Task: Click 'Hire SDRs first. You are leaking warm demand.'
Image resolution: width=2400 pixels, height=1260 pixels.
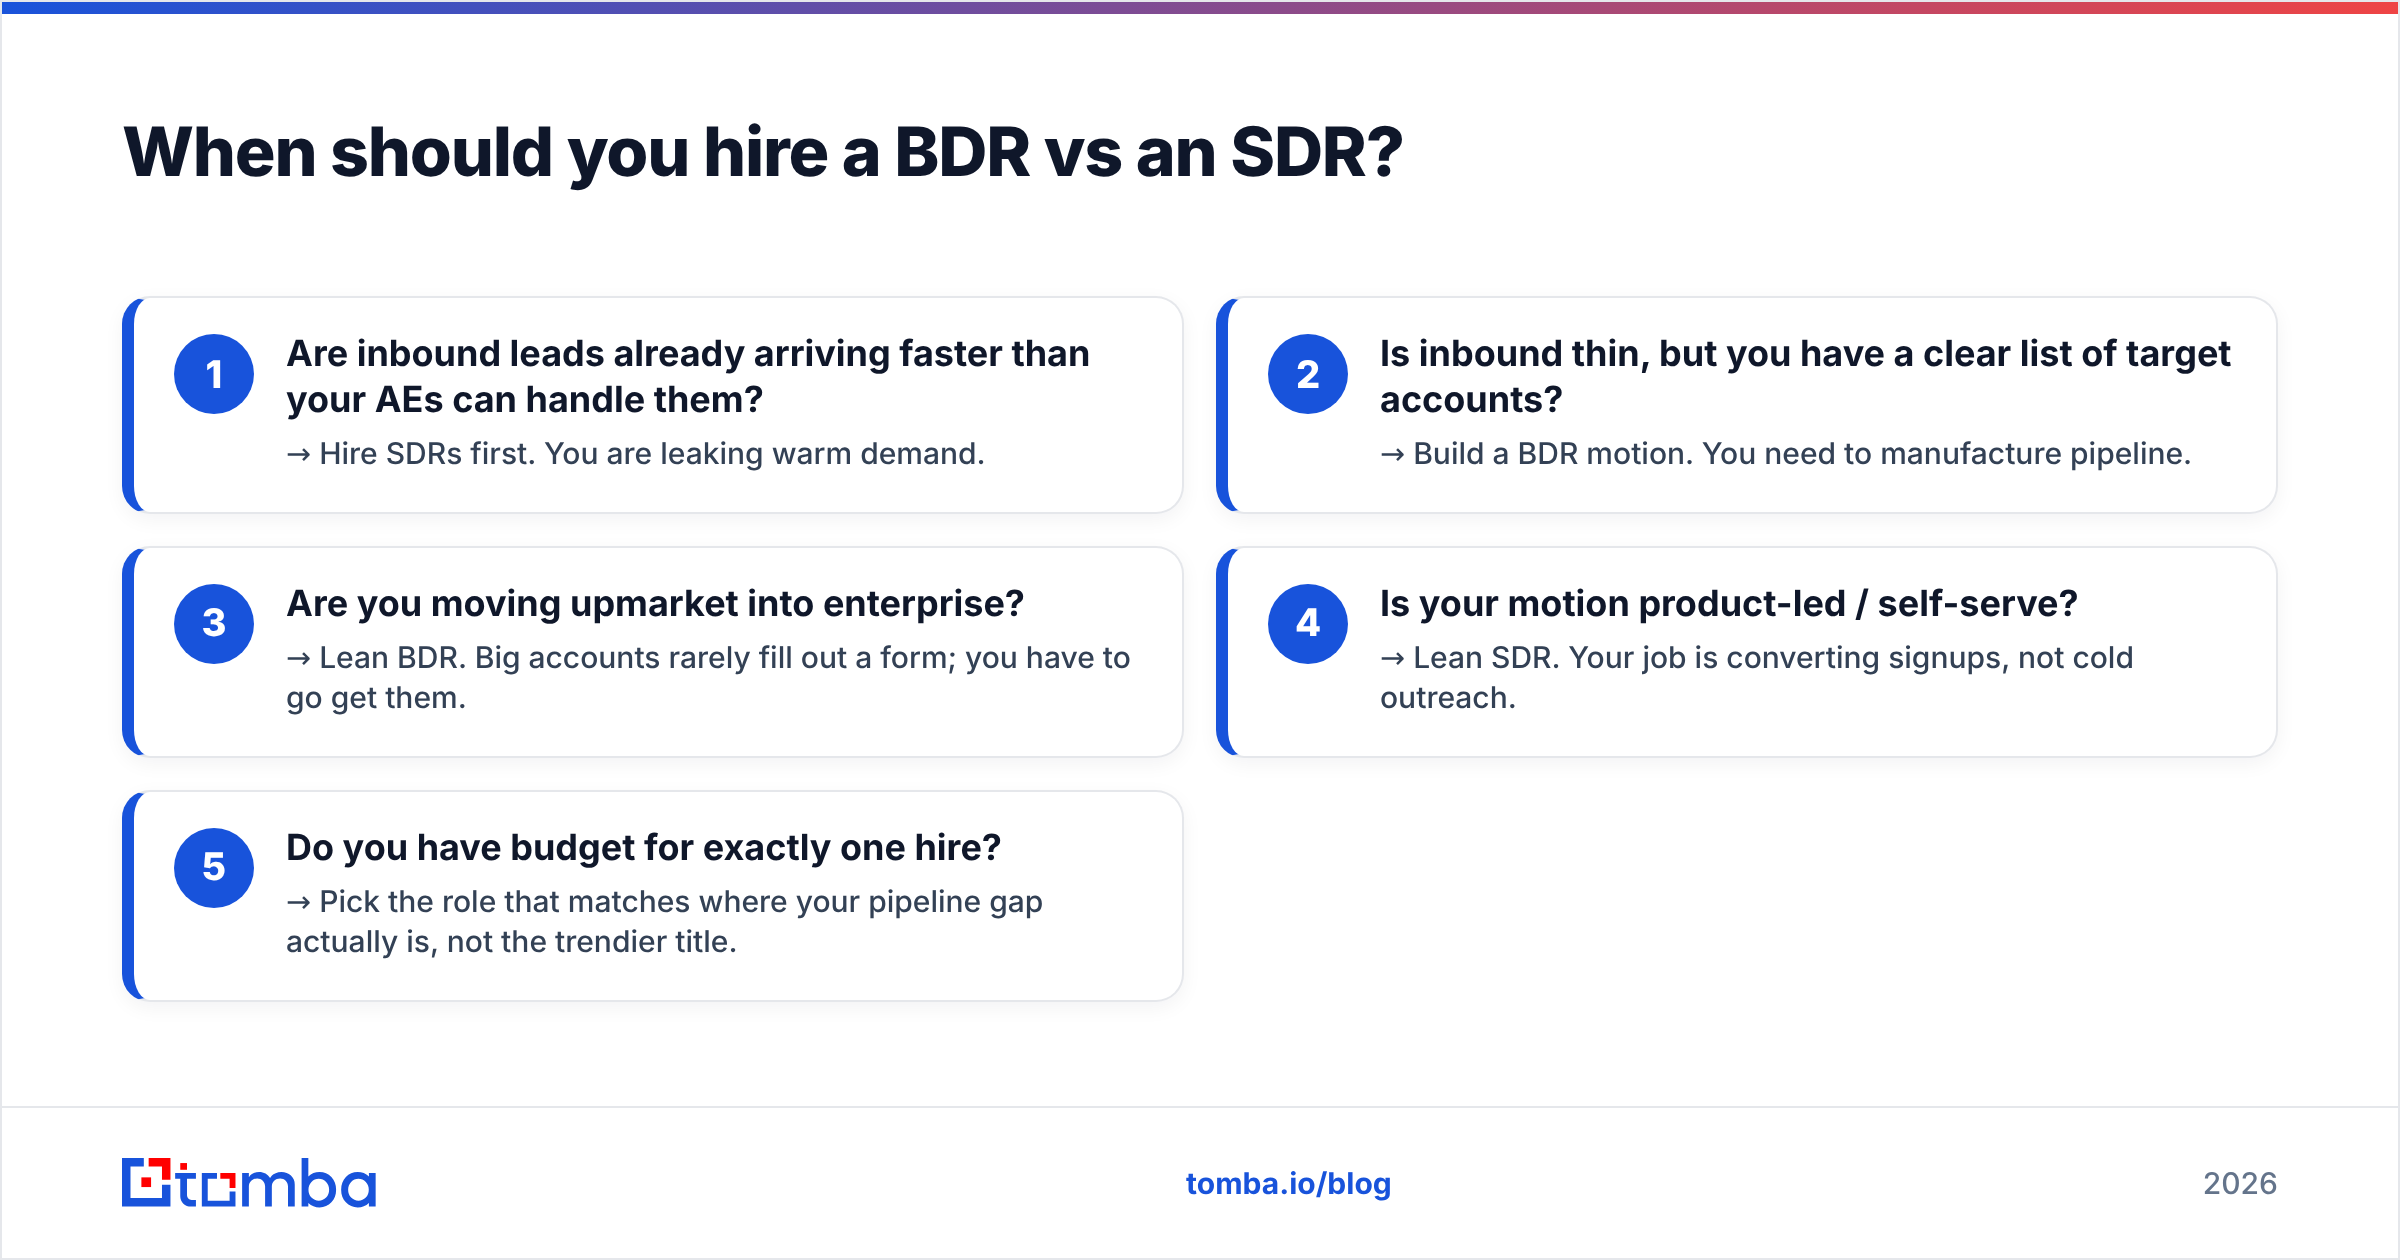Action: tap(636, 454)
